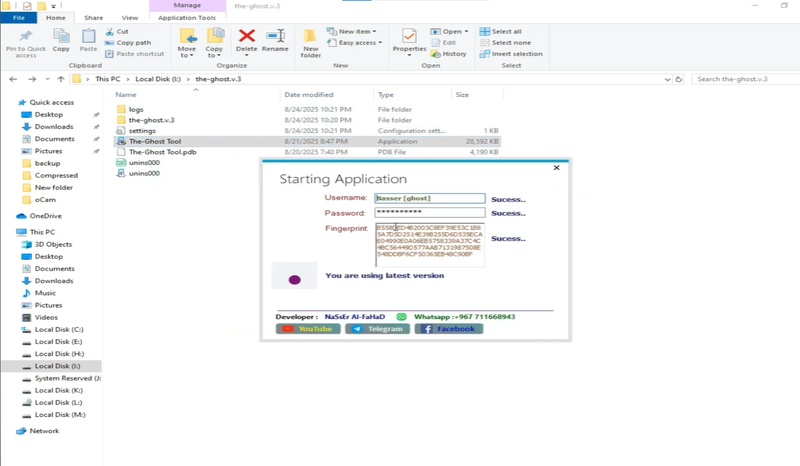800x466 pixels.
Task: Select Local Disk (I:) in sidebar
Action: (57, 366)
